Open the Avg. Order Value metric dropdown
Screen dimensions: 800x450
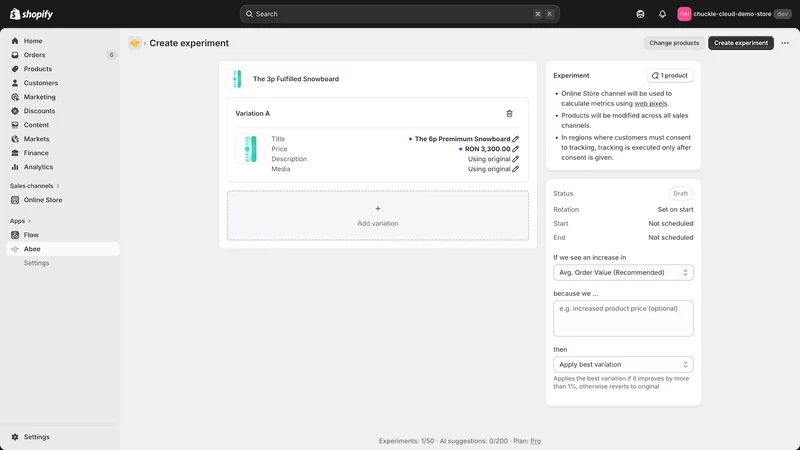point(623,272)
